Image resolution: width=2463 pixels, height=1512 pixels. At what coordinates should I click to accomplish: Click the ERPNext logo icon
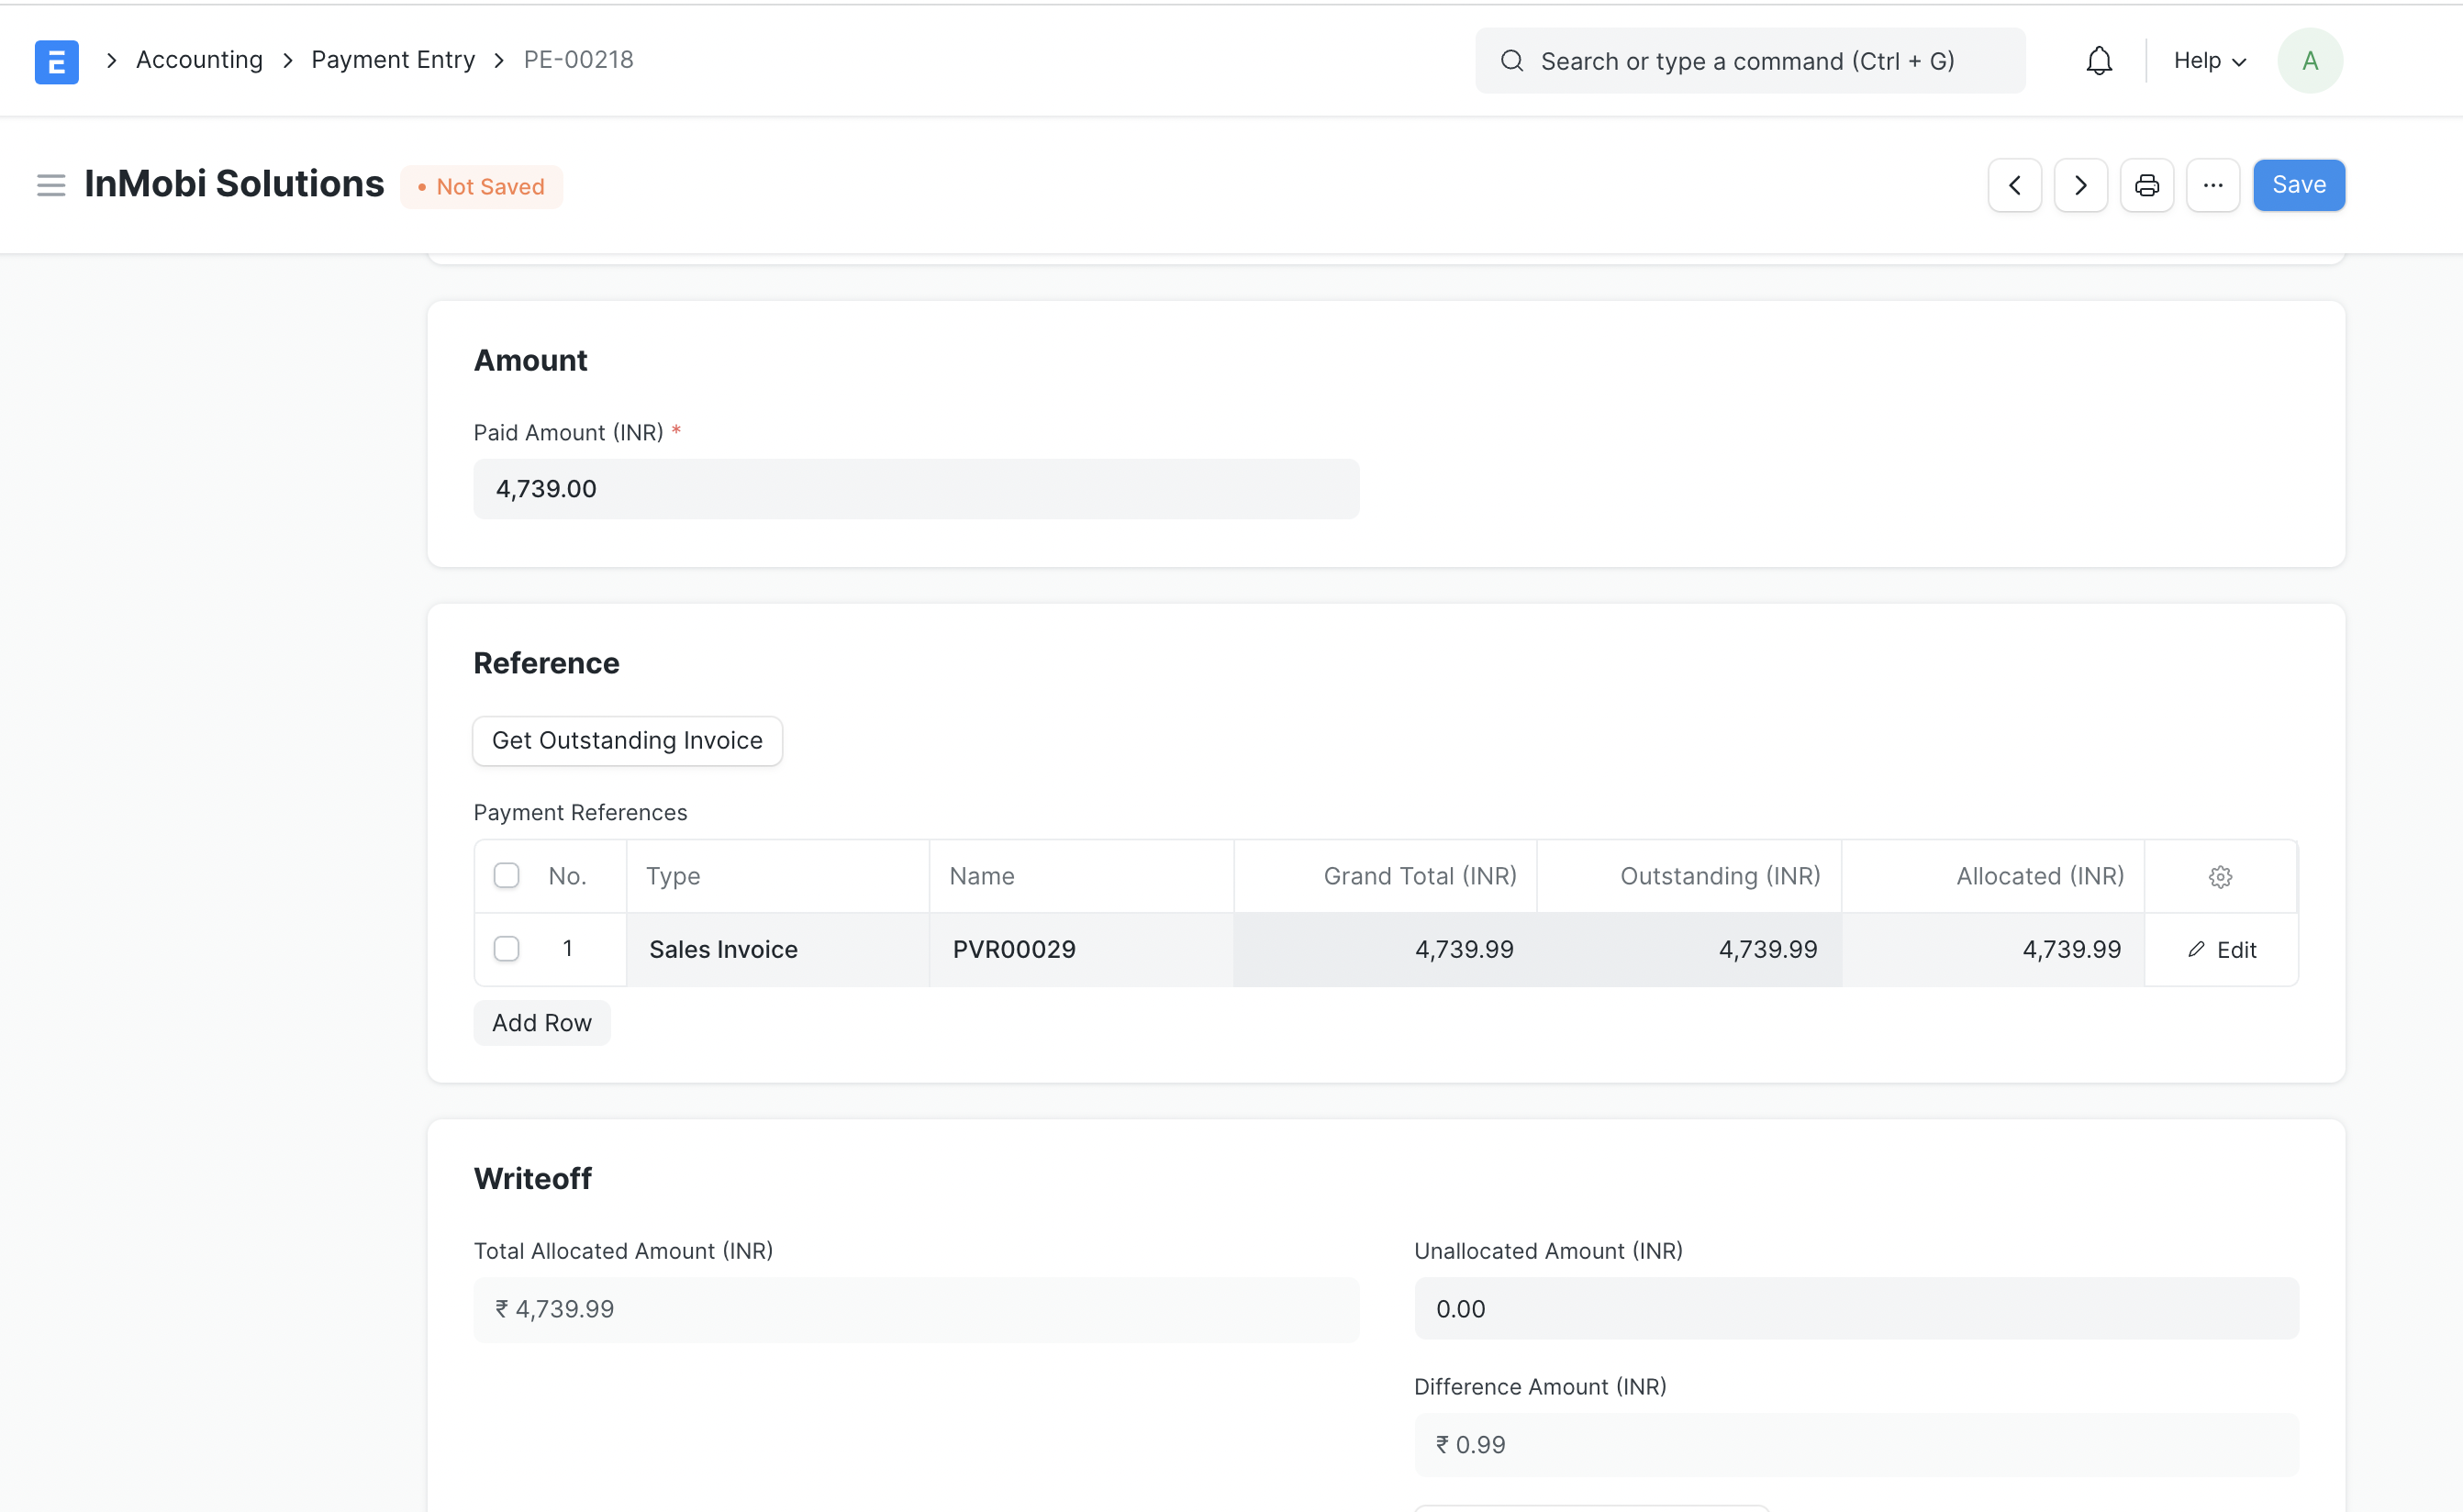tap(56, 60)
